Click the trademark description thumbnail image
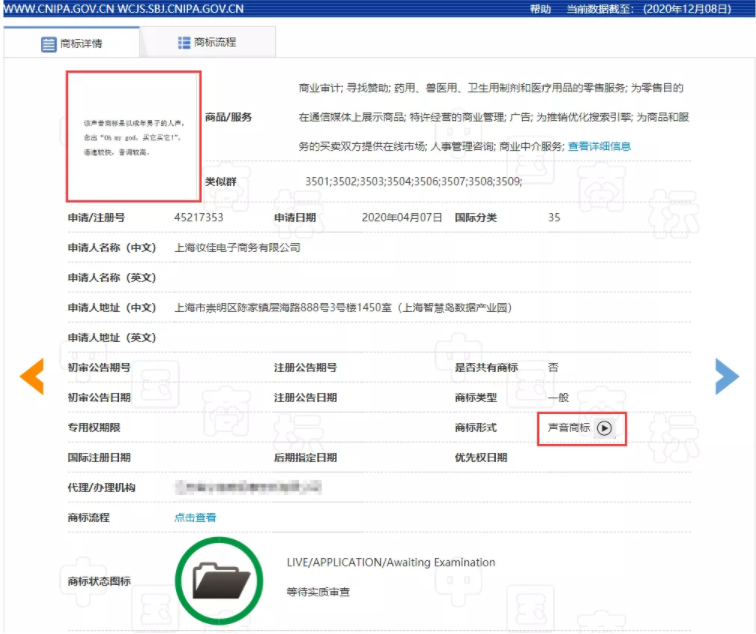The image size is (756, 634). [134, 136]
